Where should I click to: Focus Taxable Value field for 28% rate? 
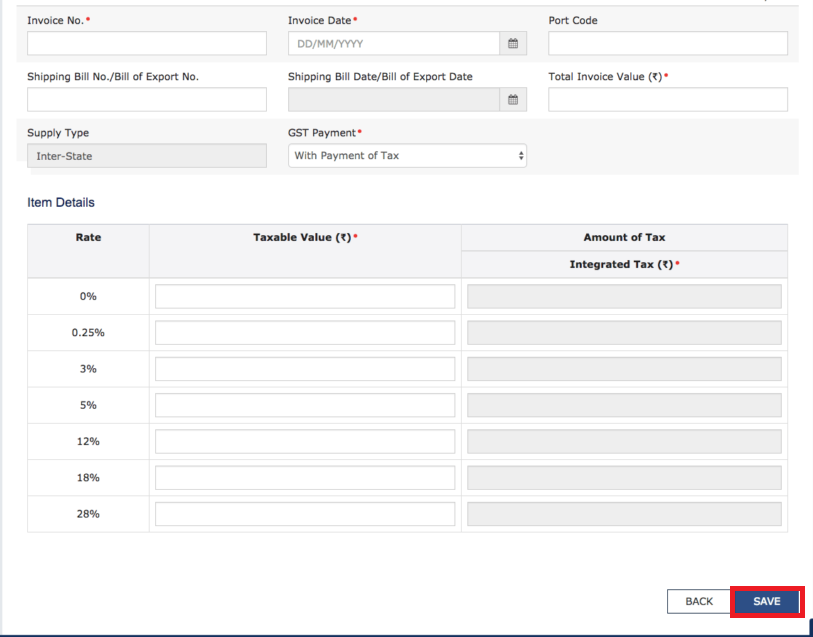coord(305,514)
